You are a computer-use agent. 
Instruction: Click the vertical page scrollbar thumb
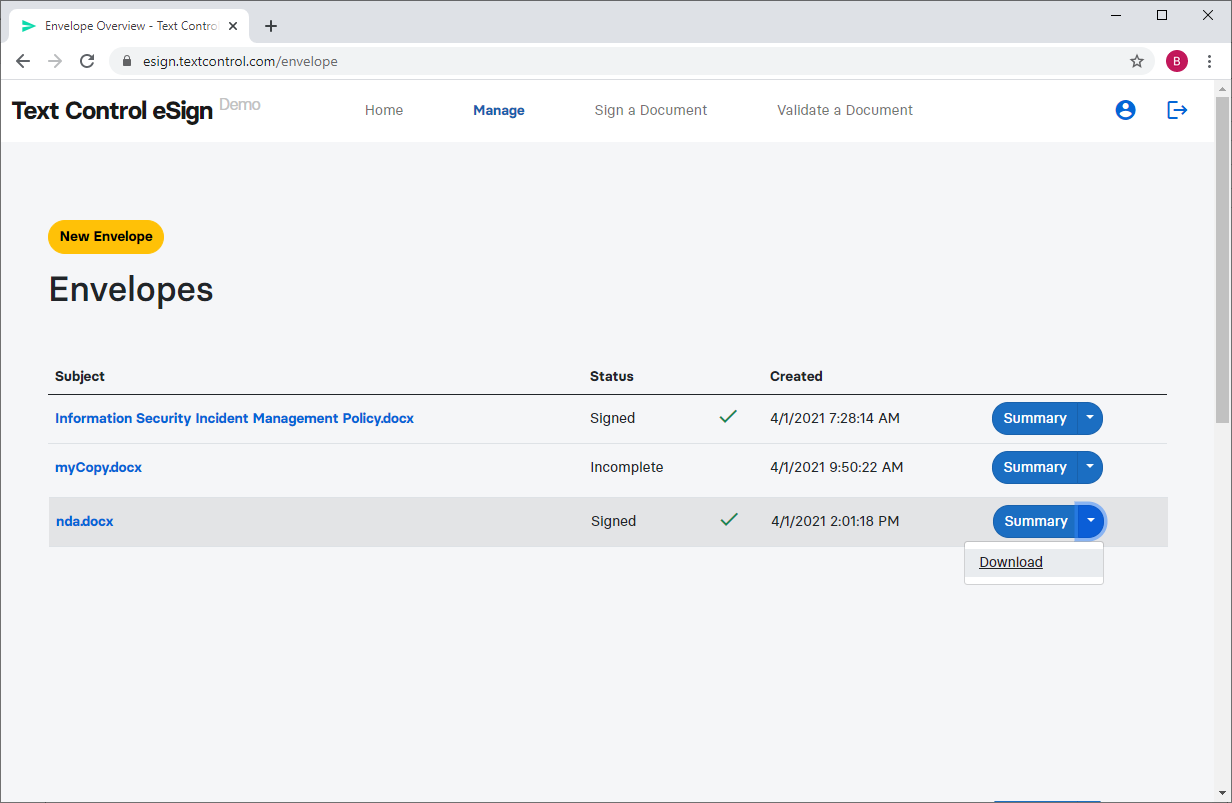[x=1222, y=260]
